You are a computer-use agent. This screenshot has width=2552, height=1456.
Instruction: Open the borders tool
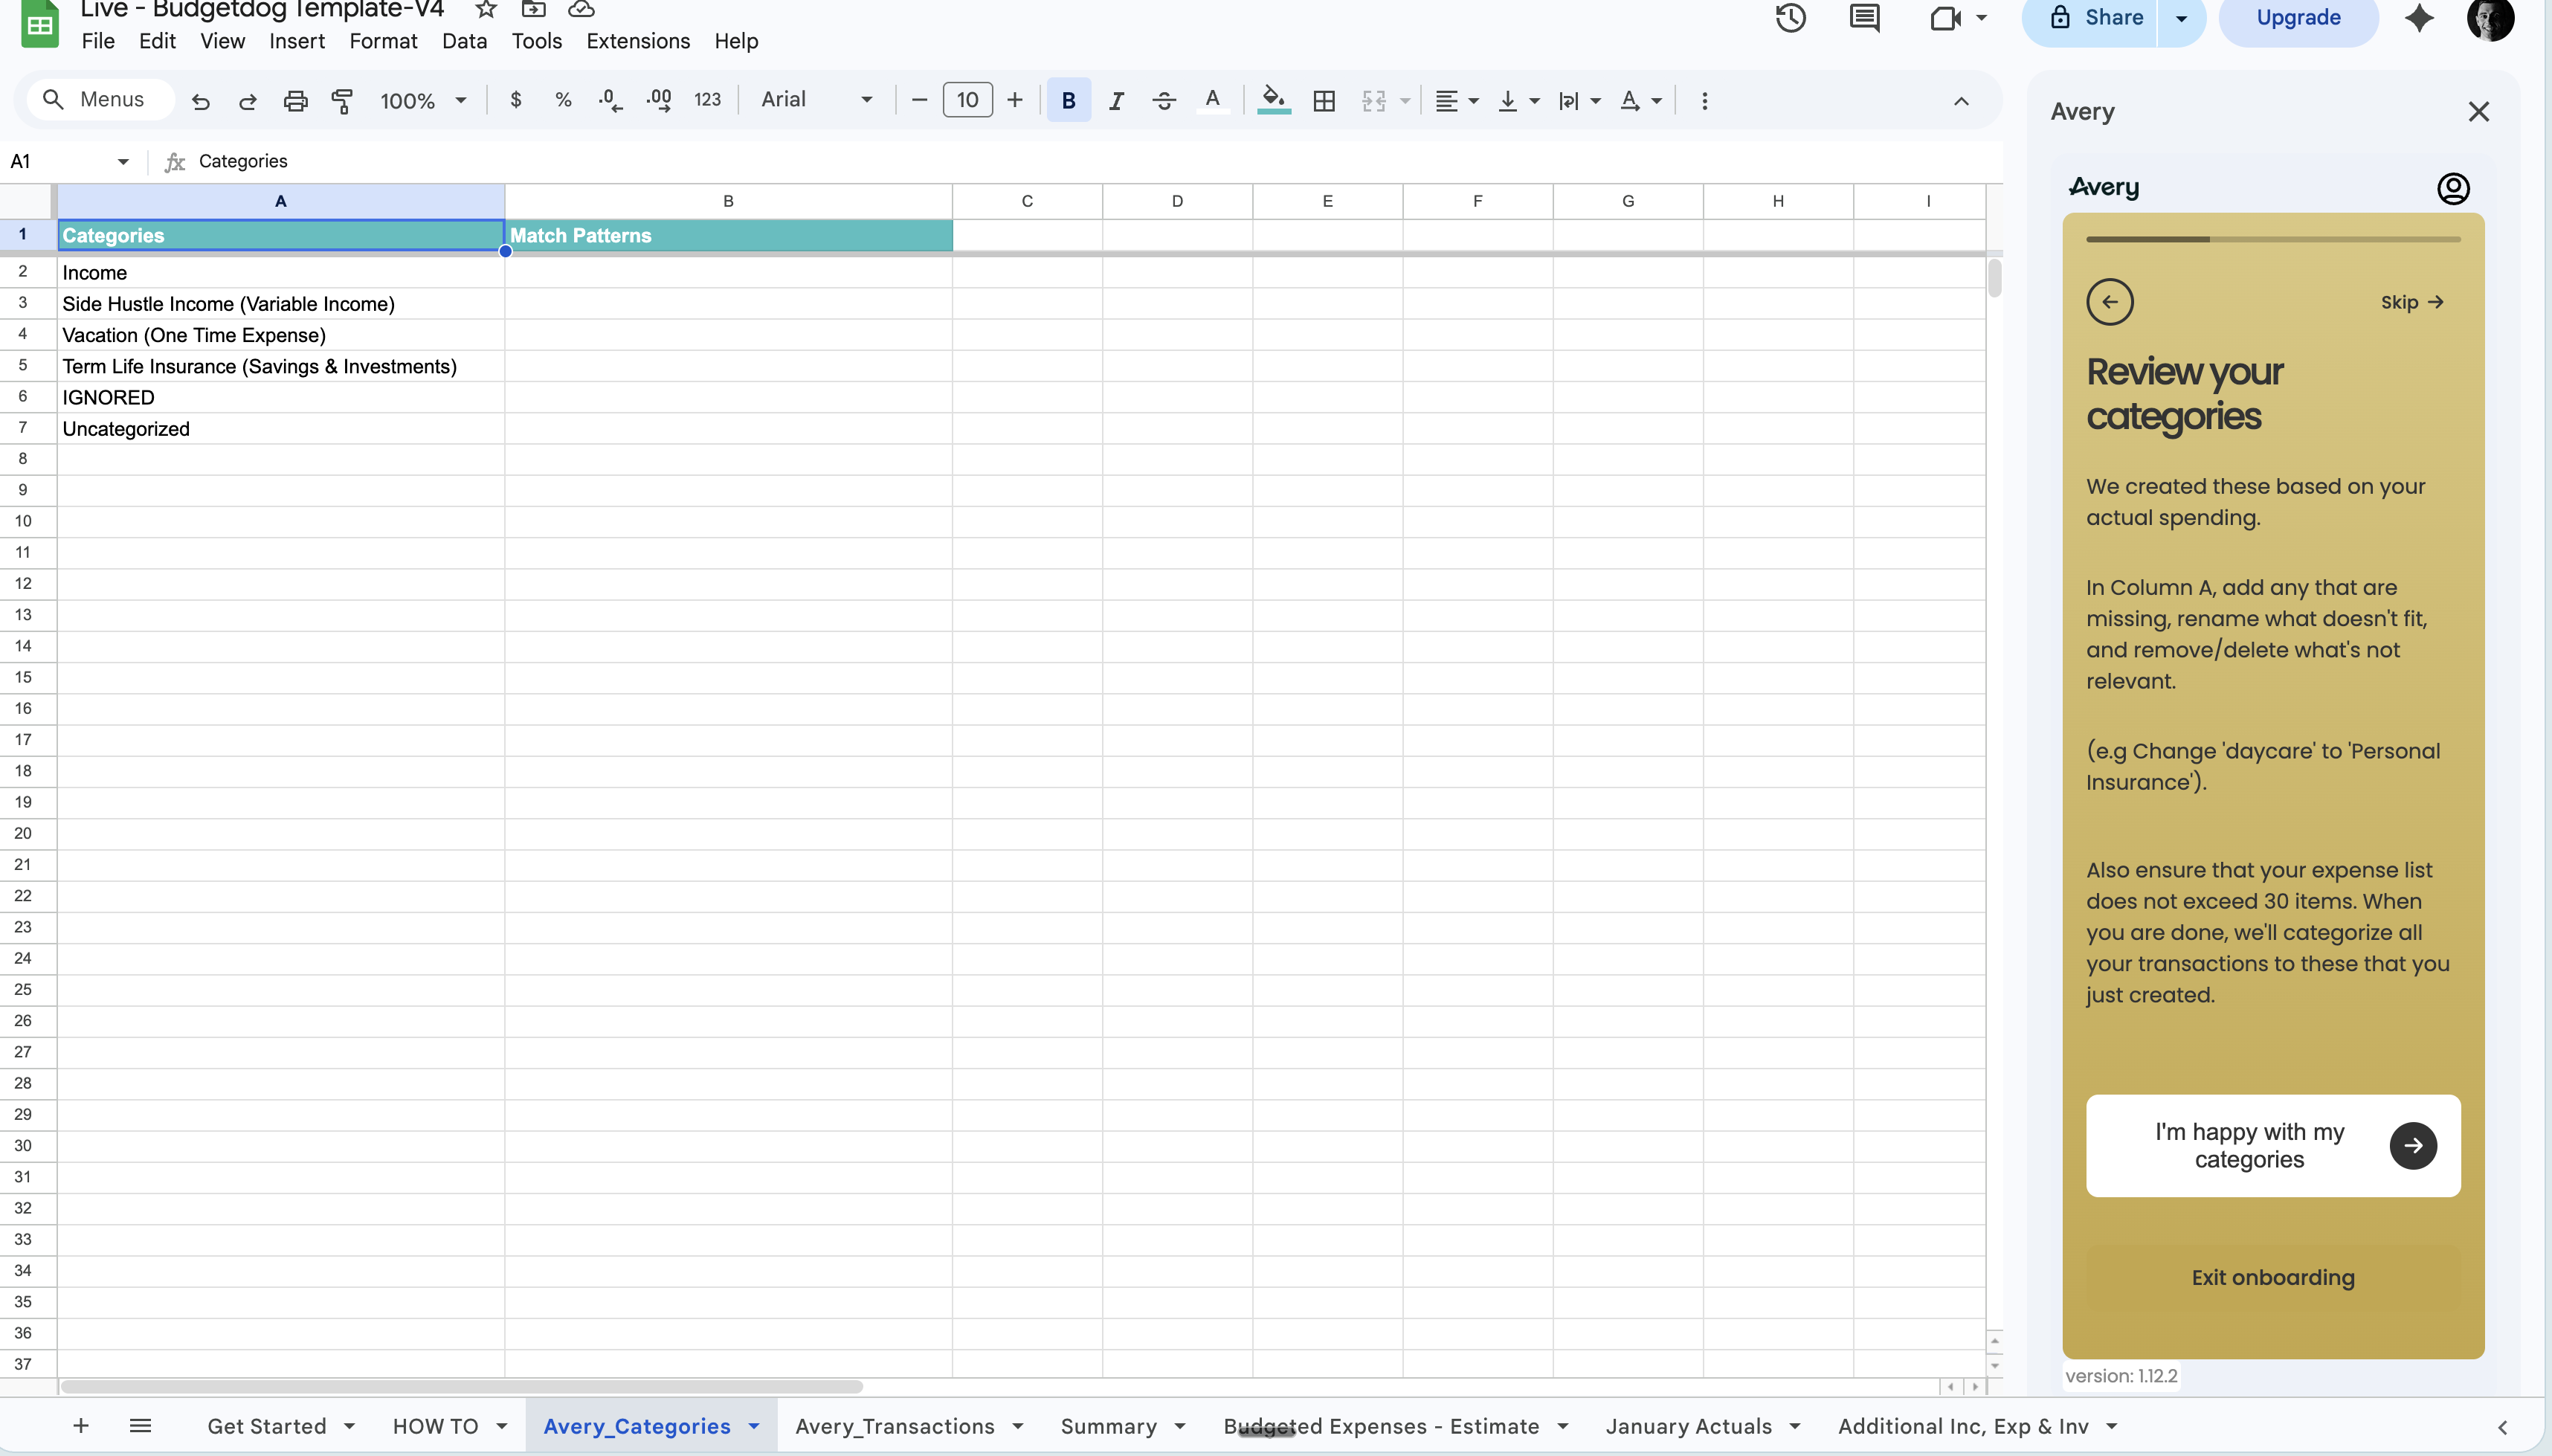tap(1323, 100)
